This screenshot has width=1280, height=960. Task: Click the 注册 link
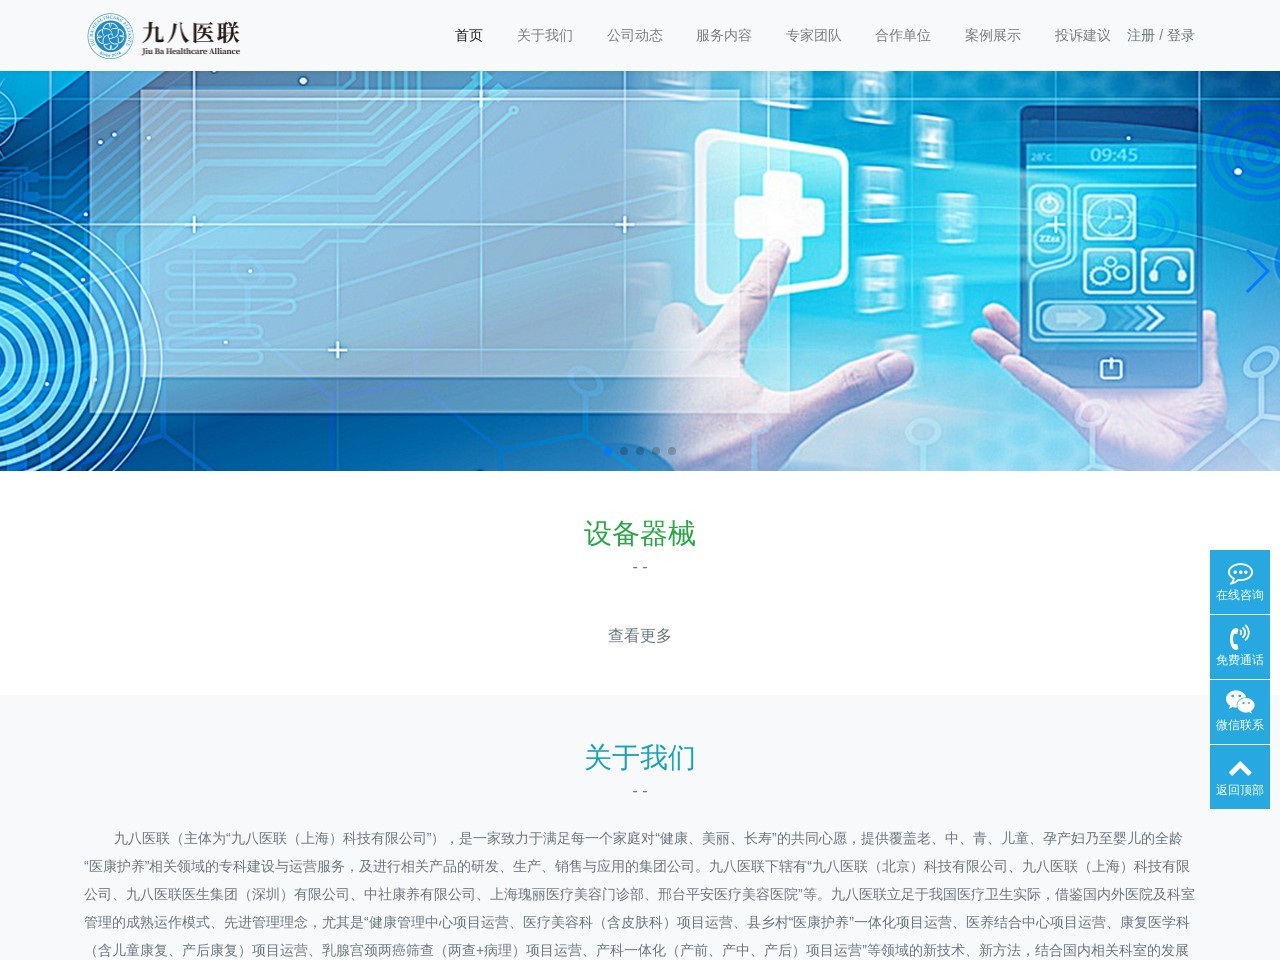(x=1140, y=35)
